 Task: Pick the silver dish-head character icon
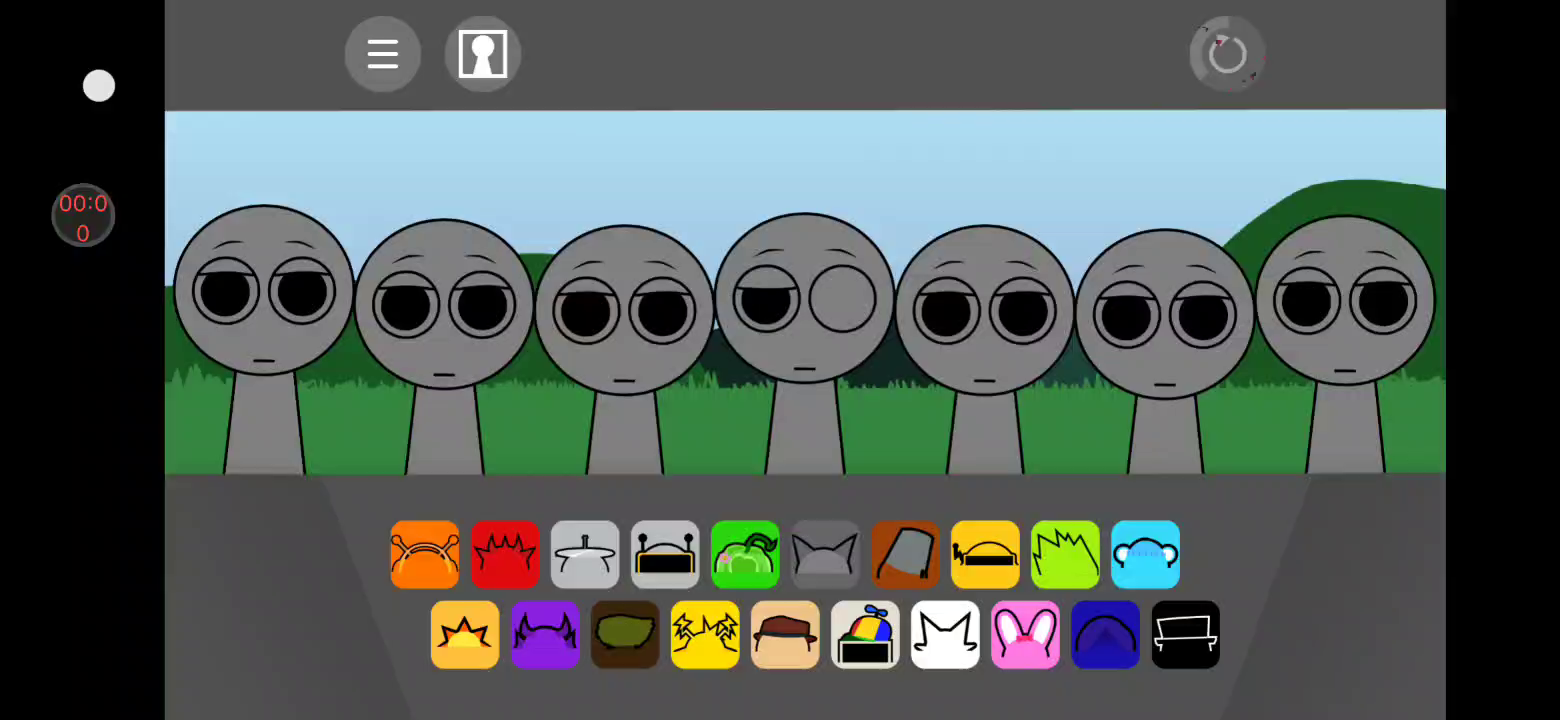point(585,555)
